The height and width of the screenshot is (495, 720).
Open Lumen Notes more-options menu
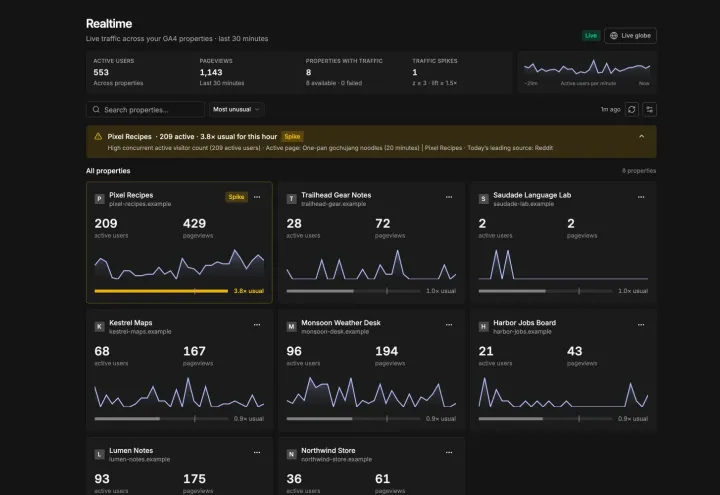pyautogui.click(x=257, y=452)
